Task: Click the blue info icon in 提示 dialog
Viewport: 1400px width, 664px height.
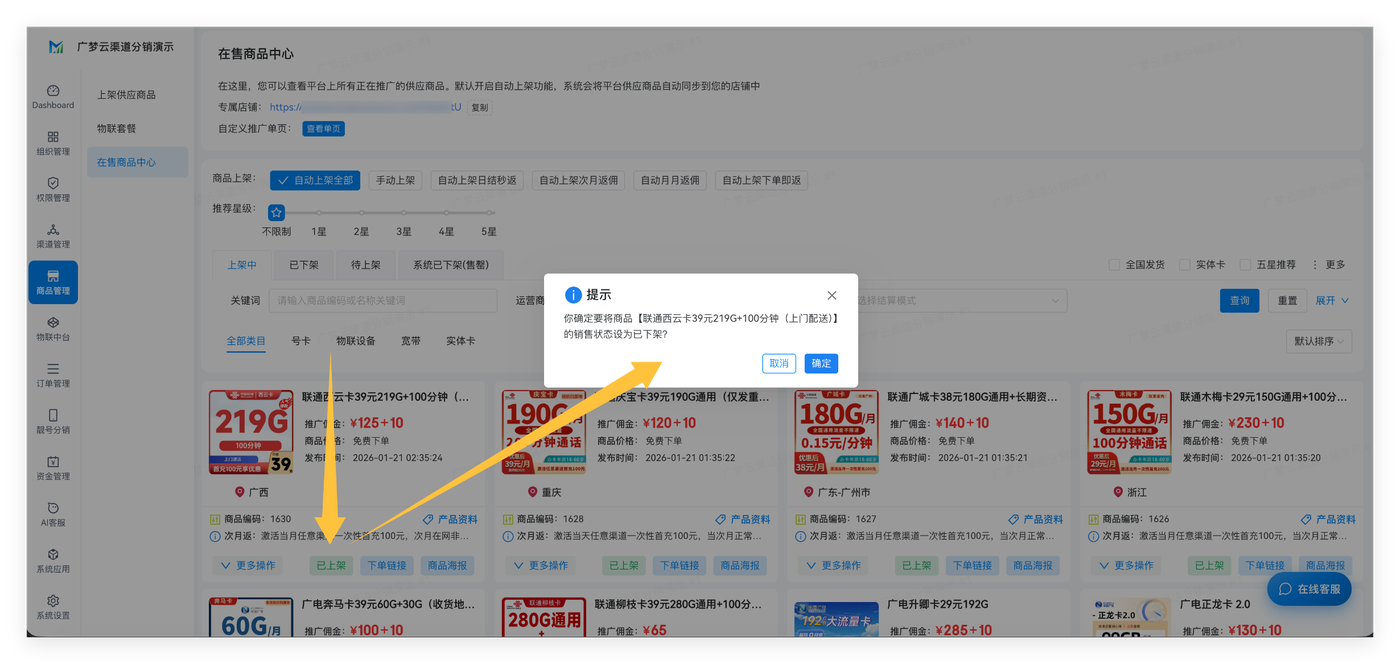Action: (x=573, y=295)
